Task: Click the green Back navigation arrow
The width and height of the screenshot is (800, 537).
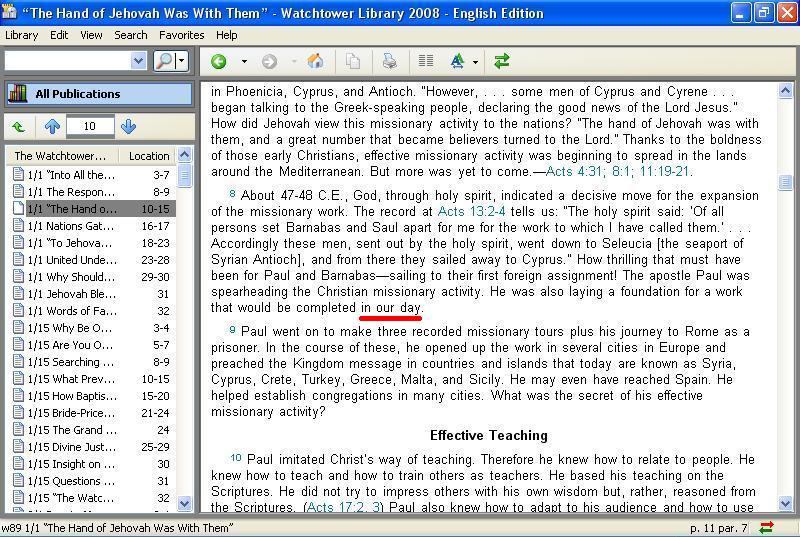Action: click(x=218, y=62)
